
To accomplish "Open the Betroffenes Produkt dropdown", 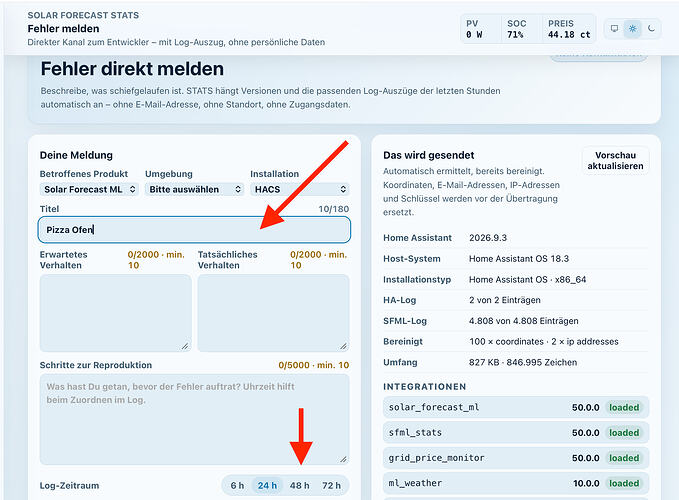I will (89, 189).
